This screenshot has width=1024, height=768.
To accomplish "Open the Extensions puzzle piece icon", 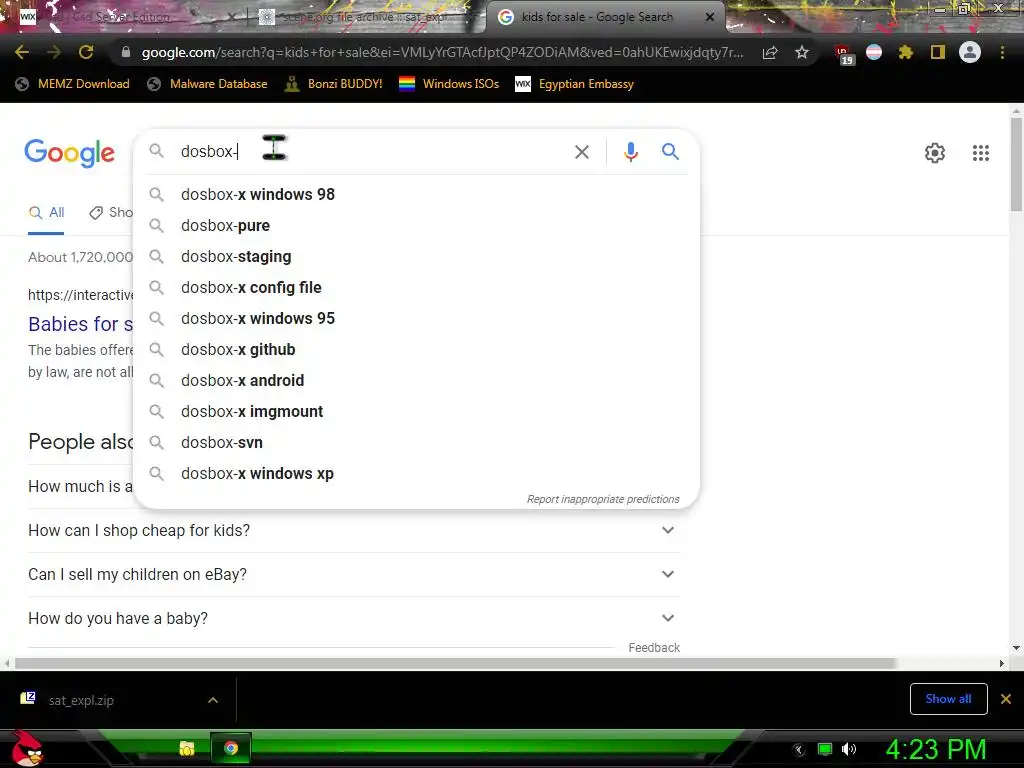I will (905, 52).
